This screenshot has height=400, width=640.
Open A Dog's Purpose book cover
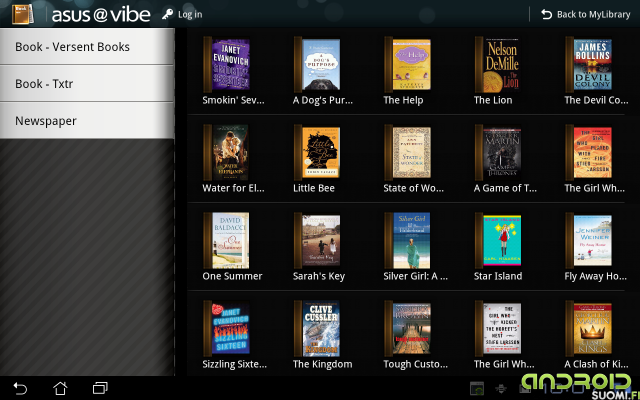point(317,64)
